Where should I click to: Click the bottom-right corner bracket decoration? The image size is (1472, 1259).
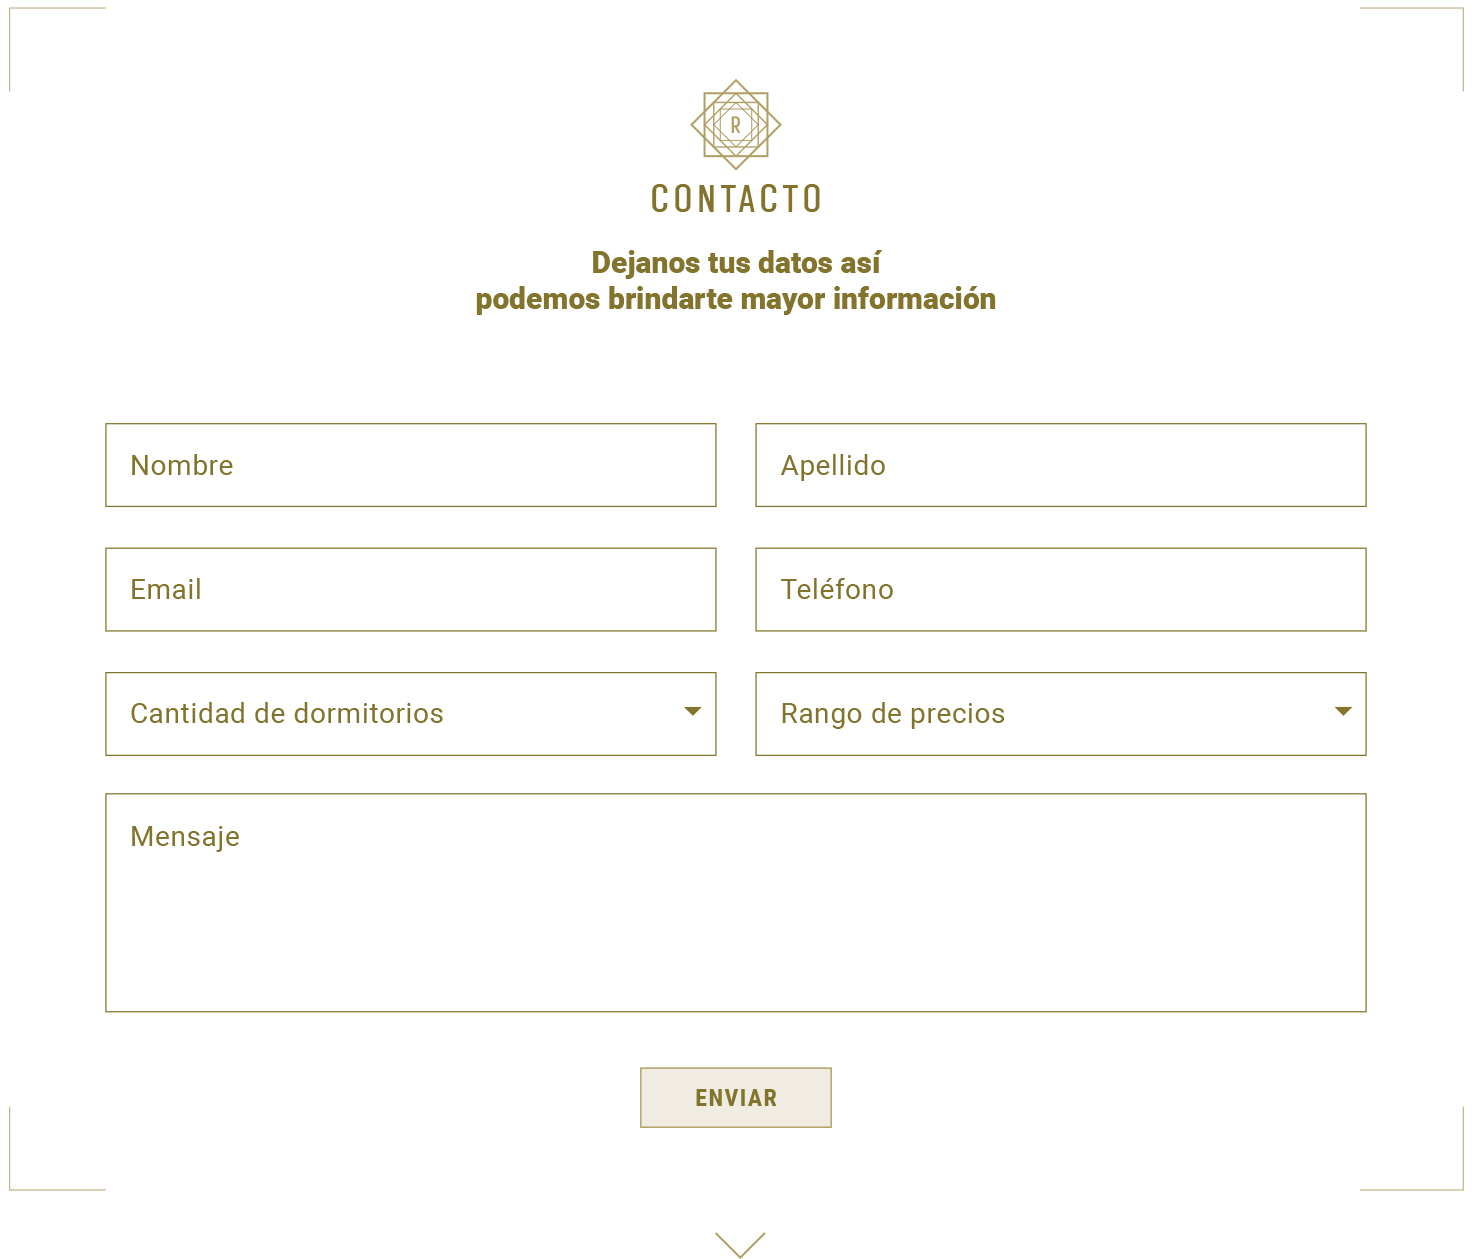(1460, 1187)
